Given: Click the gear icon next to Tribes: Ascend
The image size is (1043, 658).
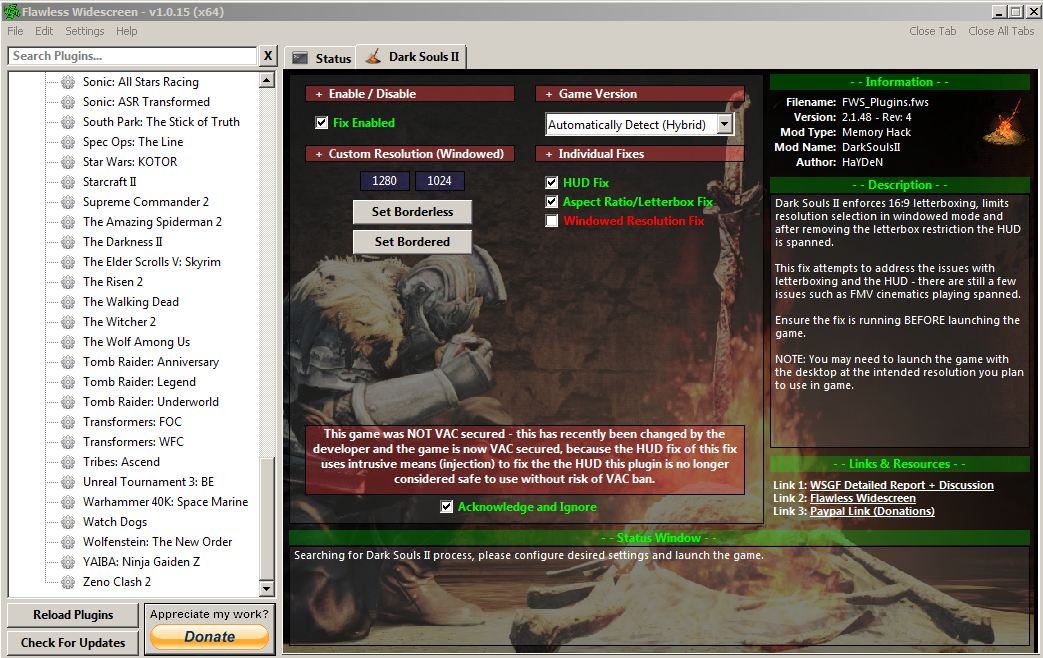Looking at the screenshot, I should tap(68, 462).
